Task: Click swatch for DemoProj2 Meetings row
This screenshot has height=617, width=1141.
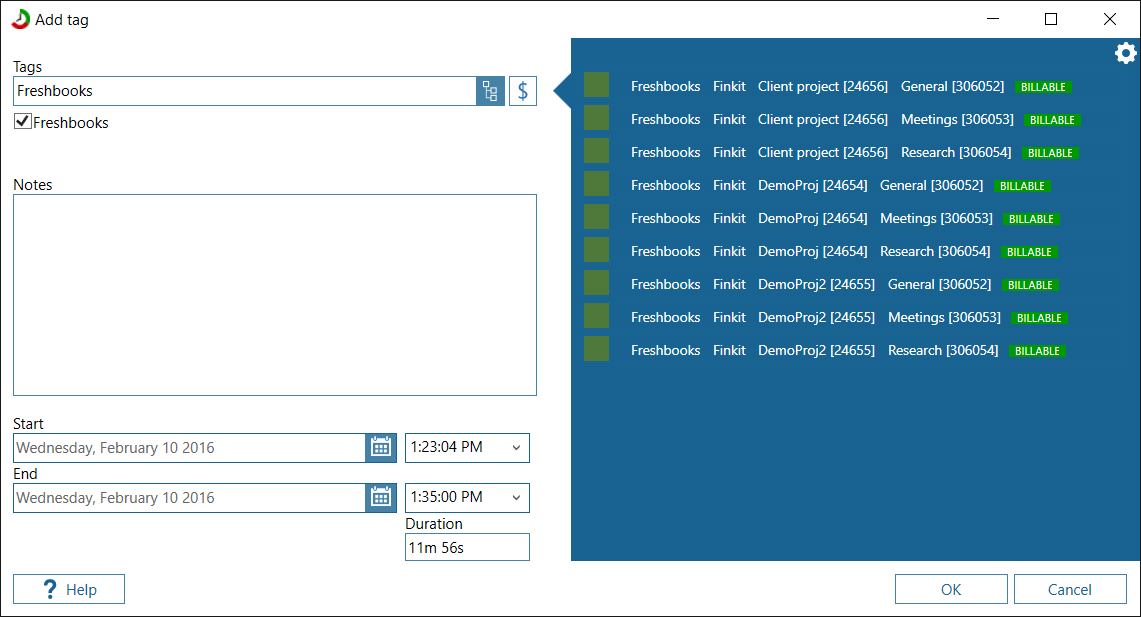Action: point(597,316)
